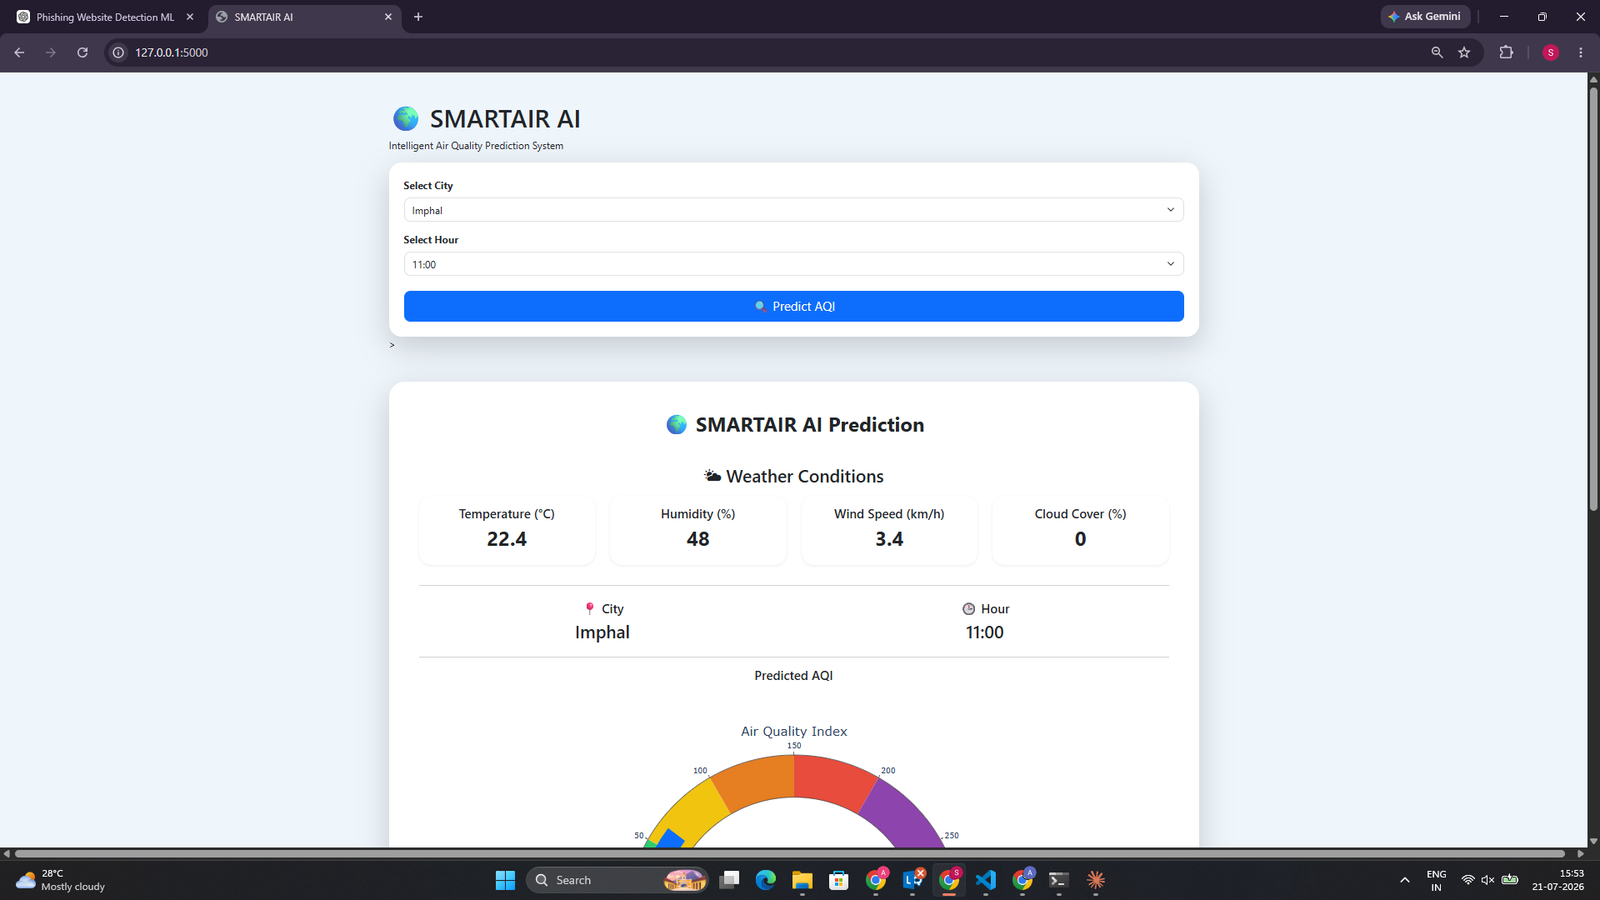Click the orange gauge segment before 150
Image resolution: width=1600 pixels, height=900 pixels.
pos(756,781)
